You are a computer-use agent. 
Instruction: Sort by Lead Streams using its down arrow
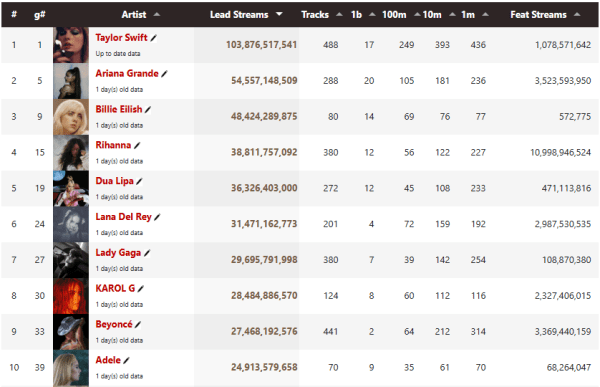coord(279,14)
